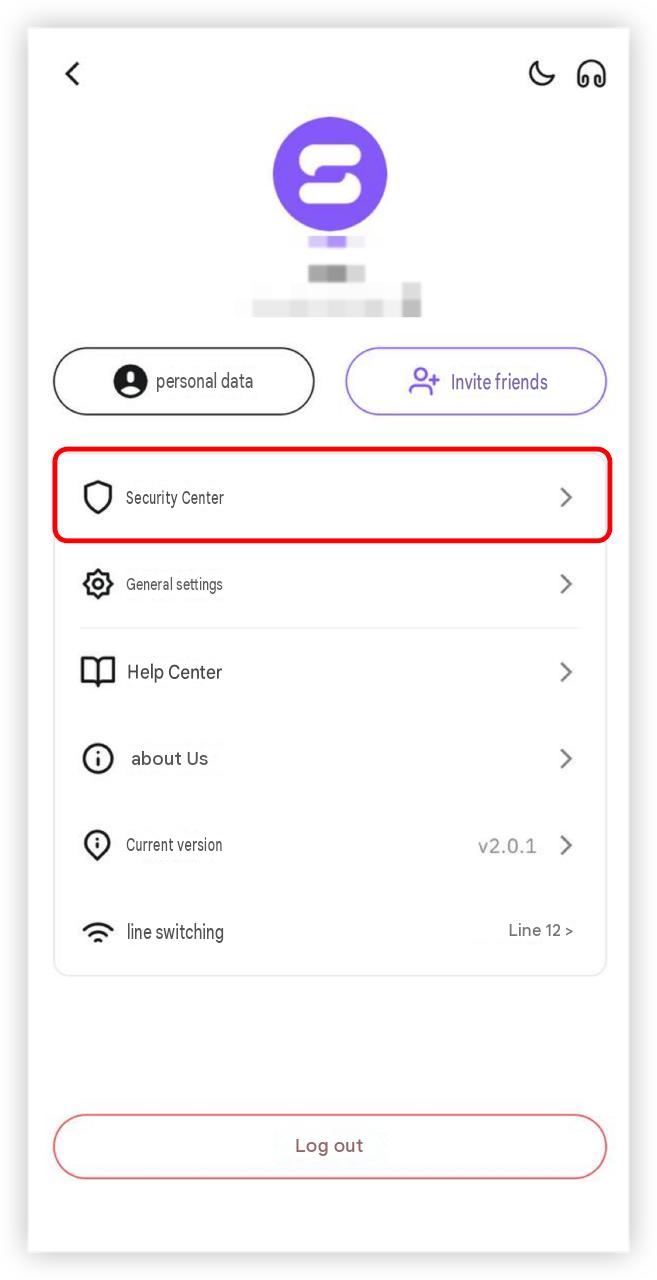Image resolution: width=657 pixels, height=1280 pixels.
Task: Toggle dark mode with the moon icon
Action: 541,73
